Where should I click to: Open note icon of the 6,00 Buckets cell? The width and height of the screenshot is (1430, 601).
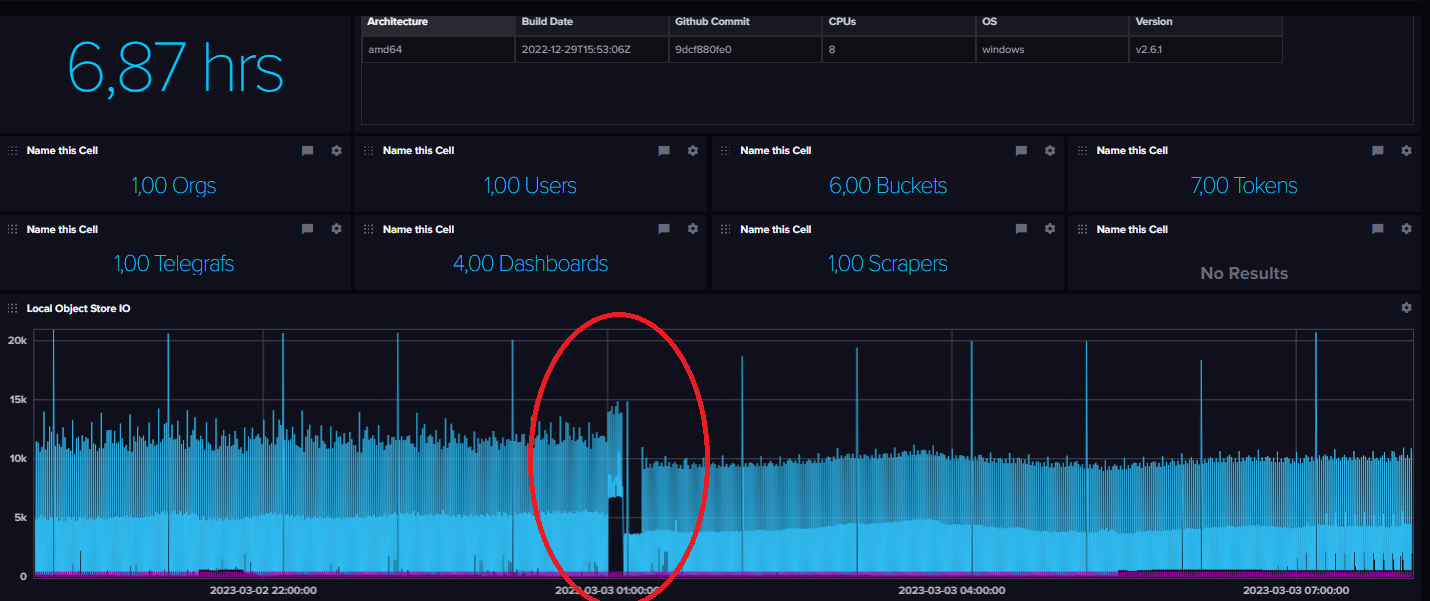click(x=1021, y=151)
